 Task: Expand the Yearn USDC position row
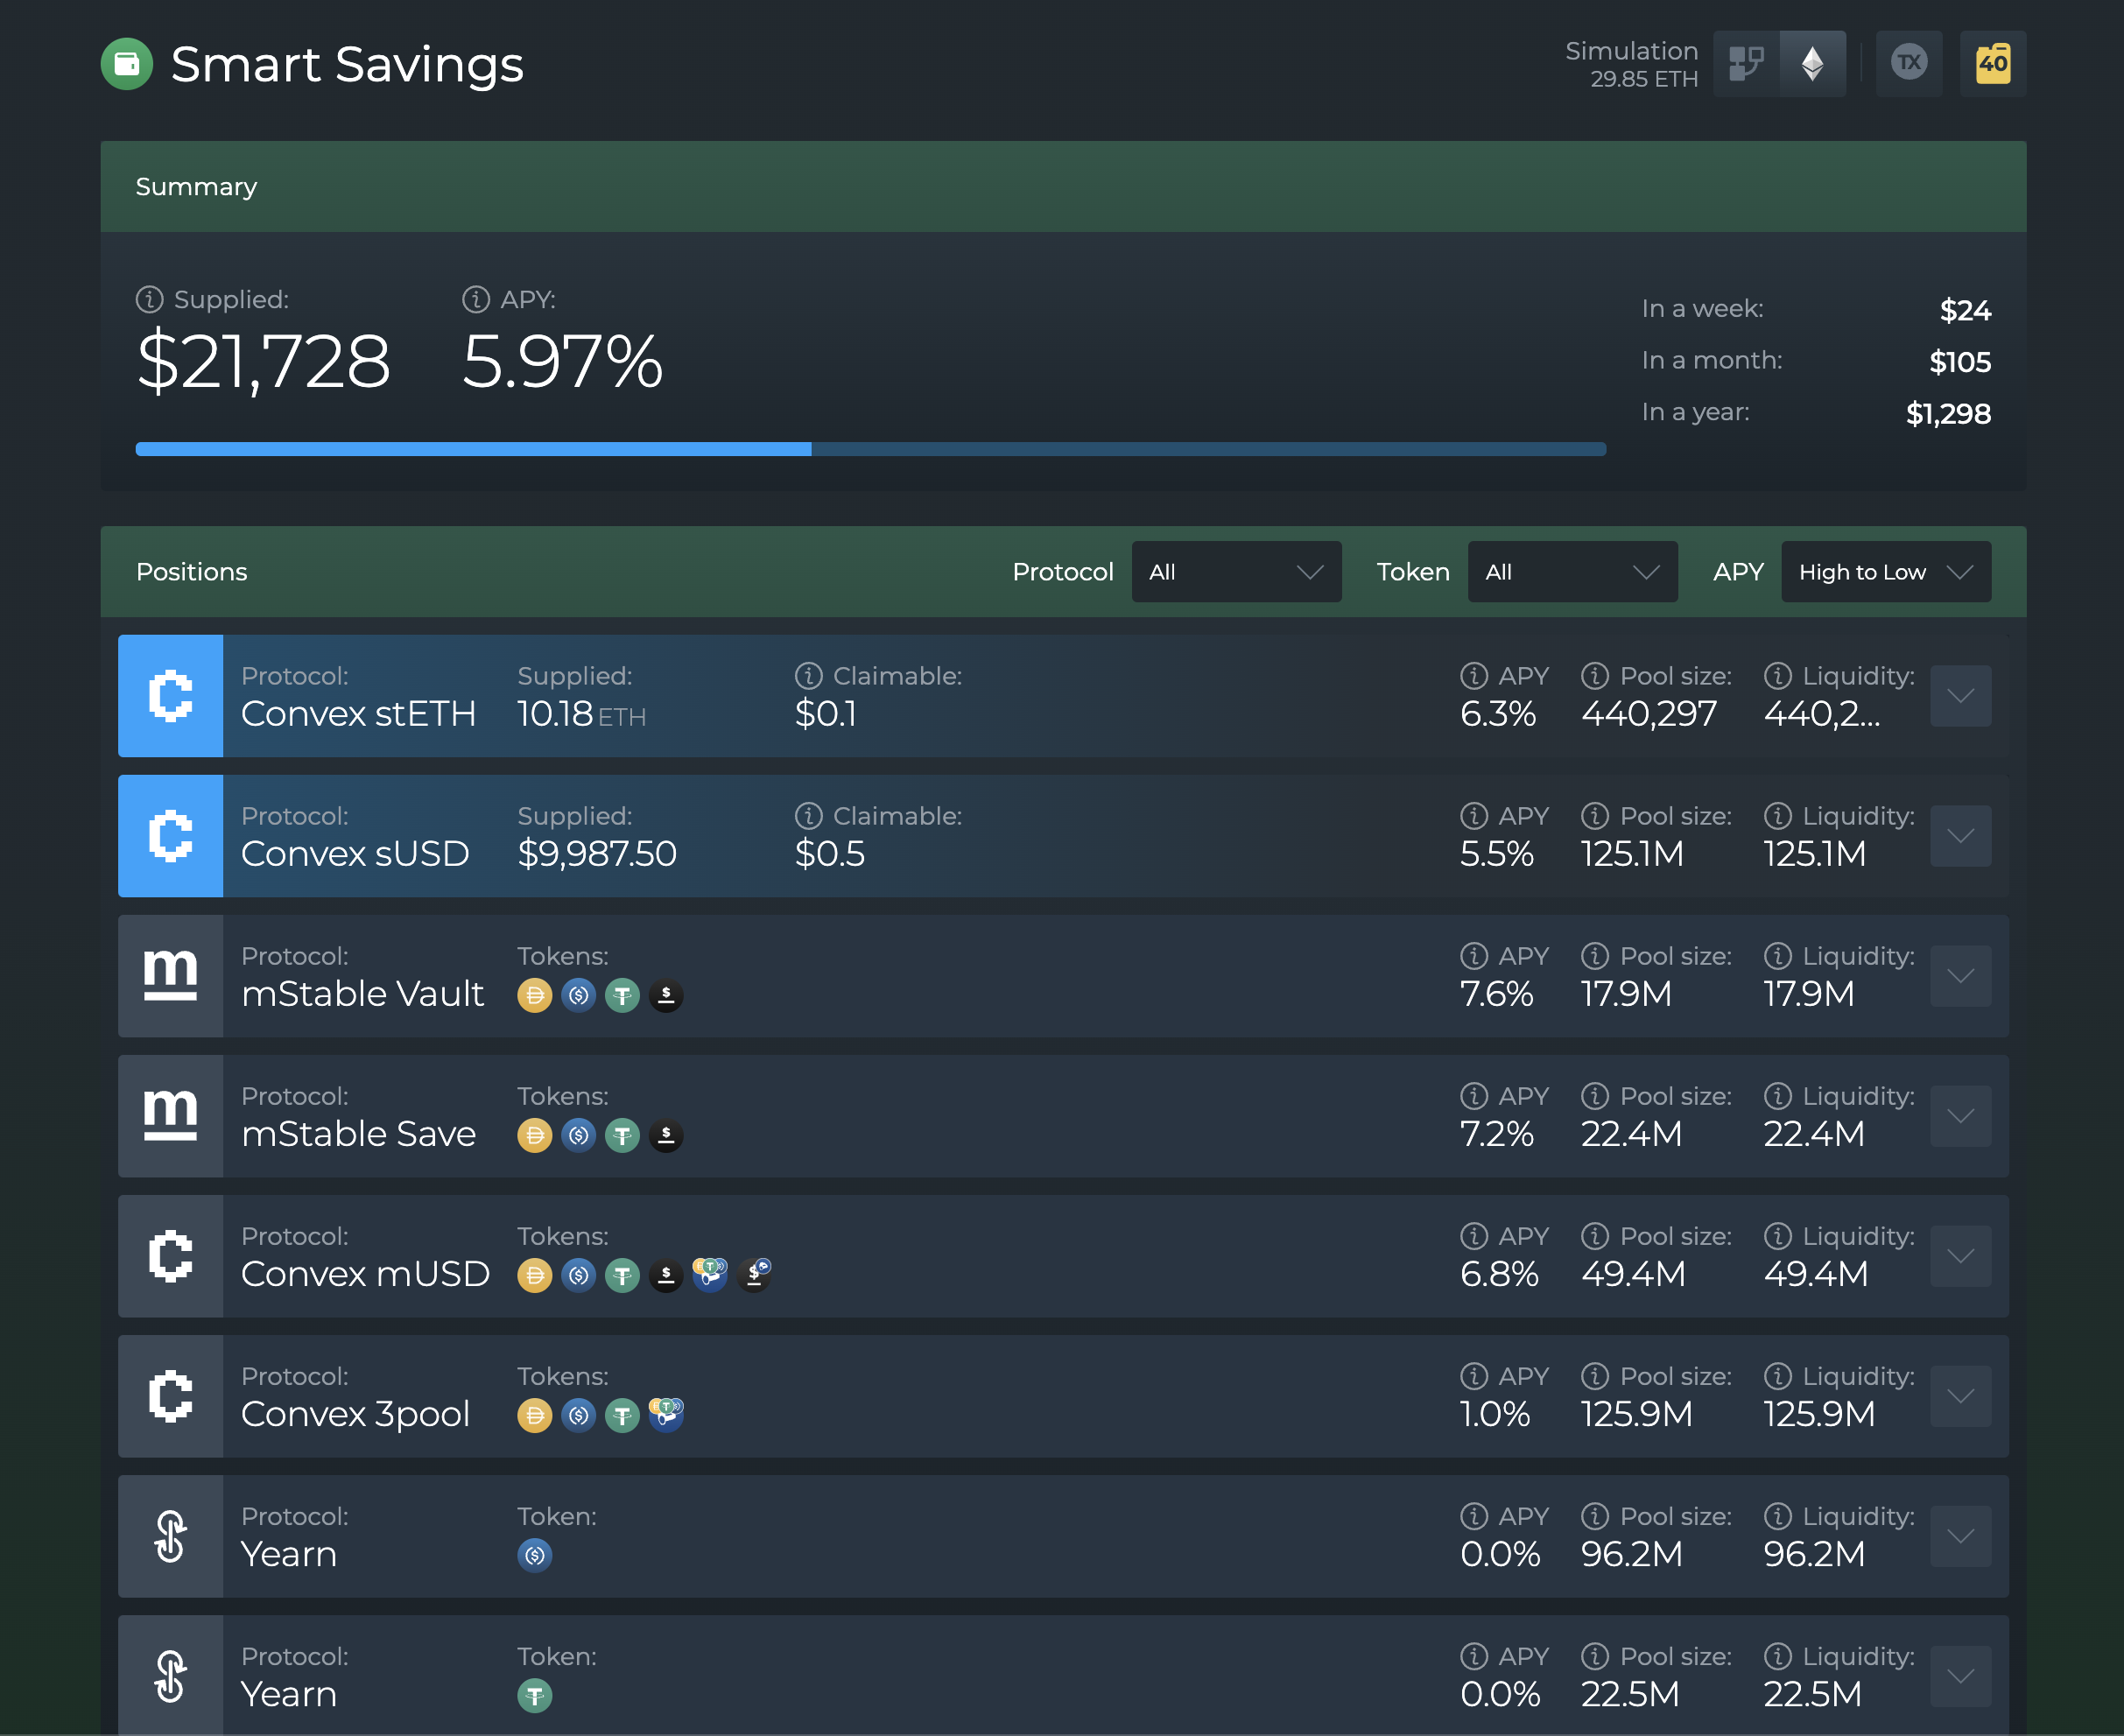pyautogui.click(x=1960, y=1536)
